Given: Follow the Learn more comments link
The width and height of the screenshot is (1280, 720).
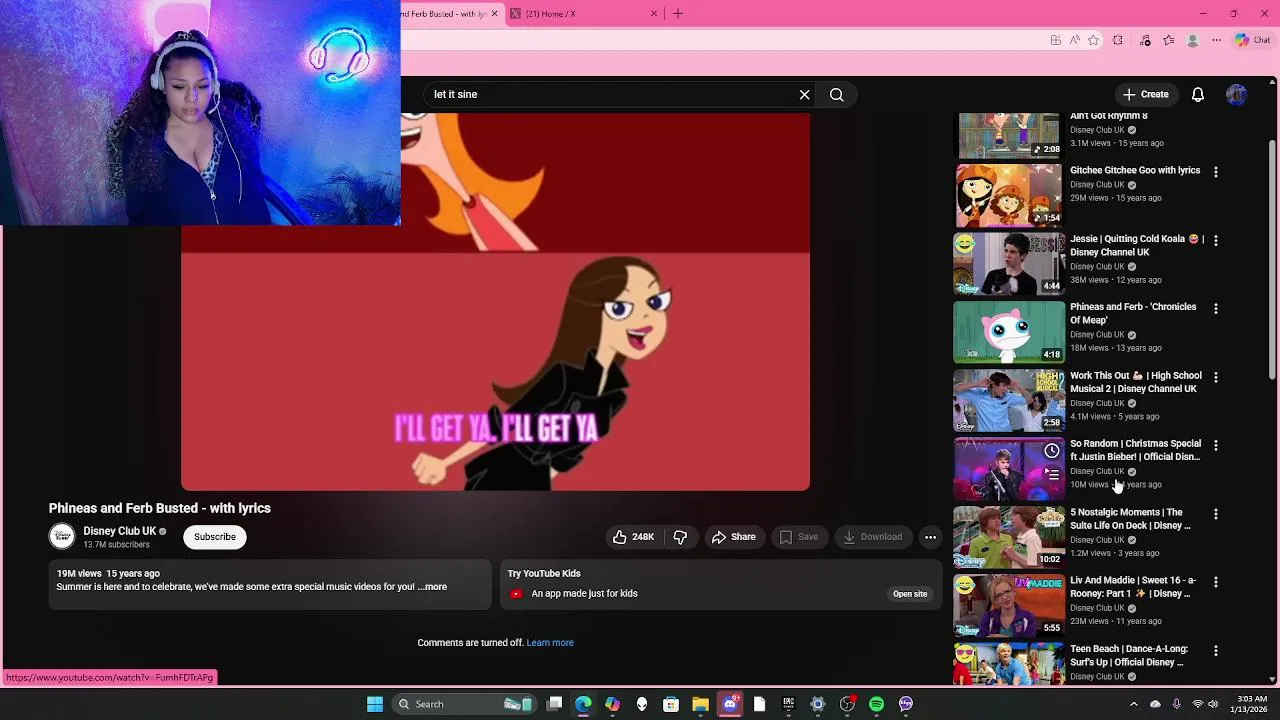Looking at the screenshot, I should (550, 643).
